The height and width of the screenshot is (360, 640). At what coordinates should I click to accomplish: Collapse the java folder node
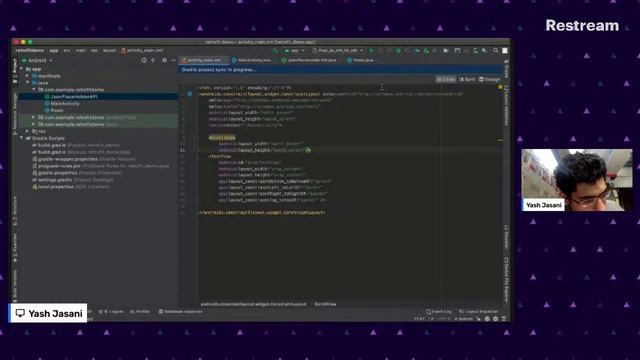pyautogui.click(x=27, y=83)
